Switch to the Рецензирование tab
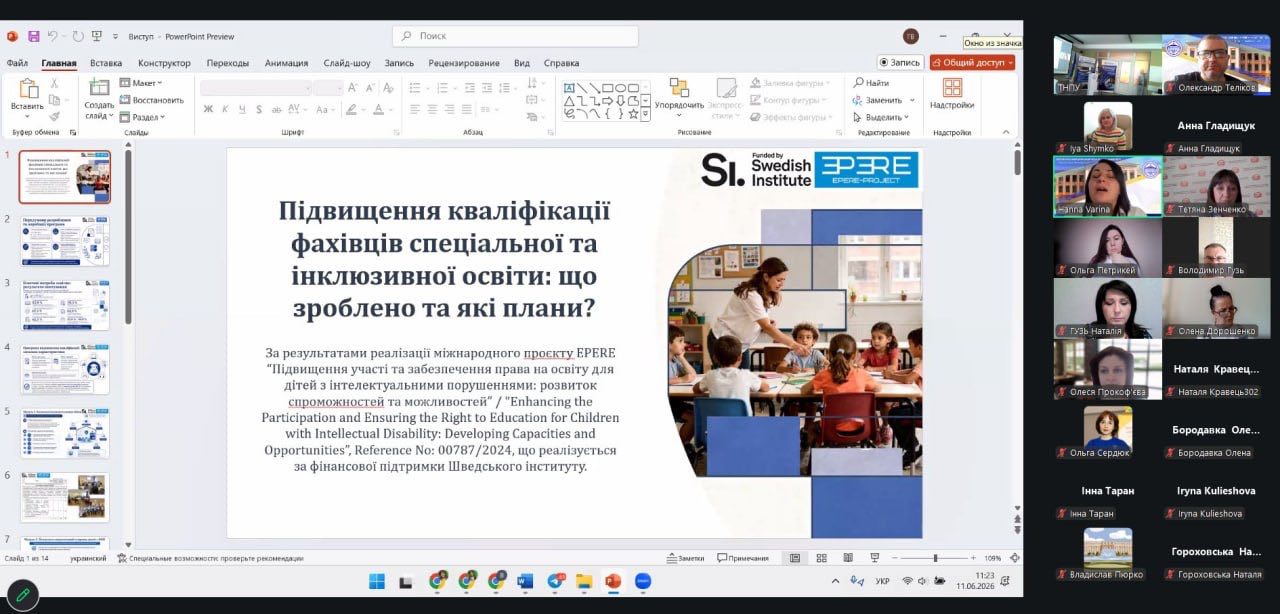Viewport: 1280px width, 614px height. click(464, 63)
